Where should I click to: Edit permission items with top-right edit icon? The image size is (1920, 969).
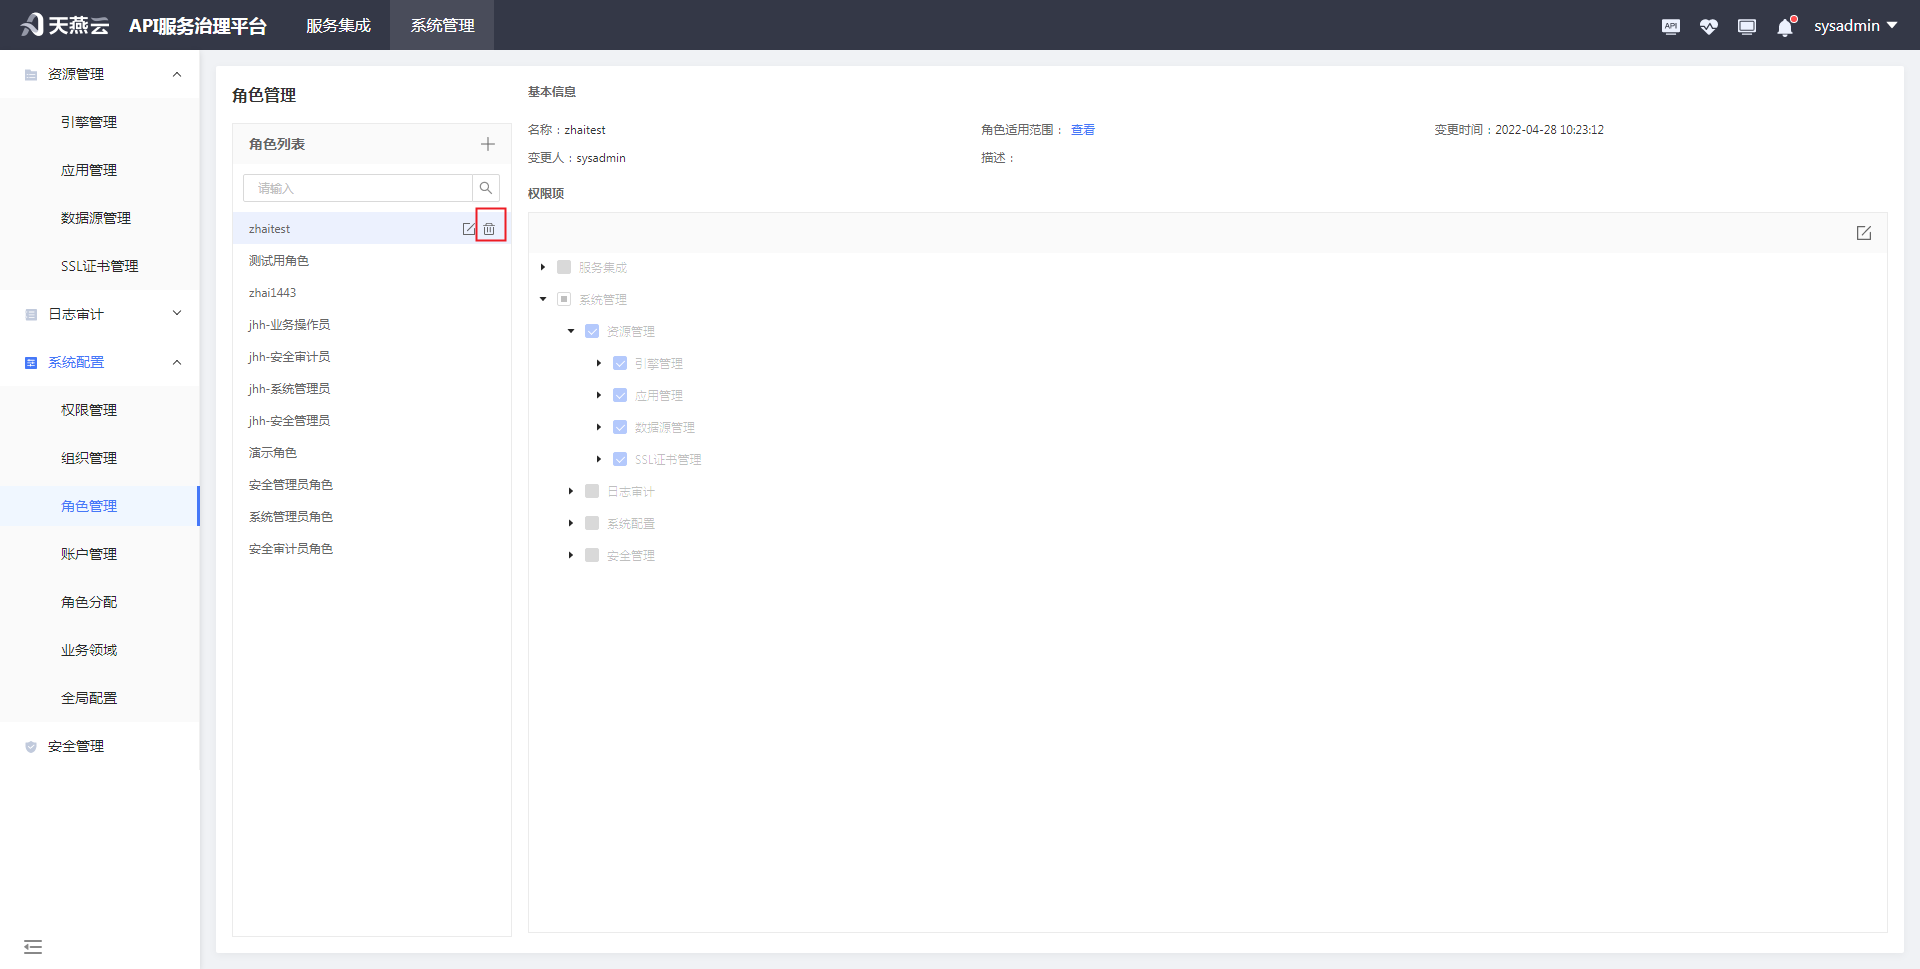pyautogui.click(x=1863, y=233)
